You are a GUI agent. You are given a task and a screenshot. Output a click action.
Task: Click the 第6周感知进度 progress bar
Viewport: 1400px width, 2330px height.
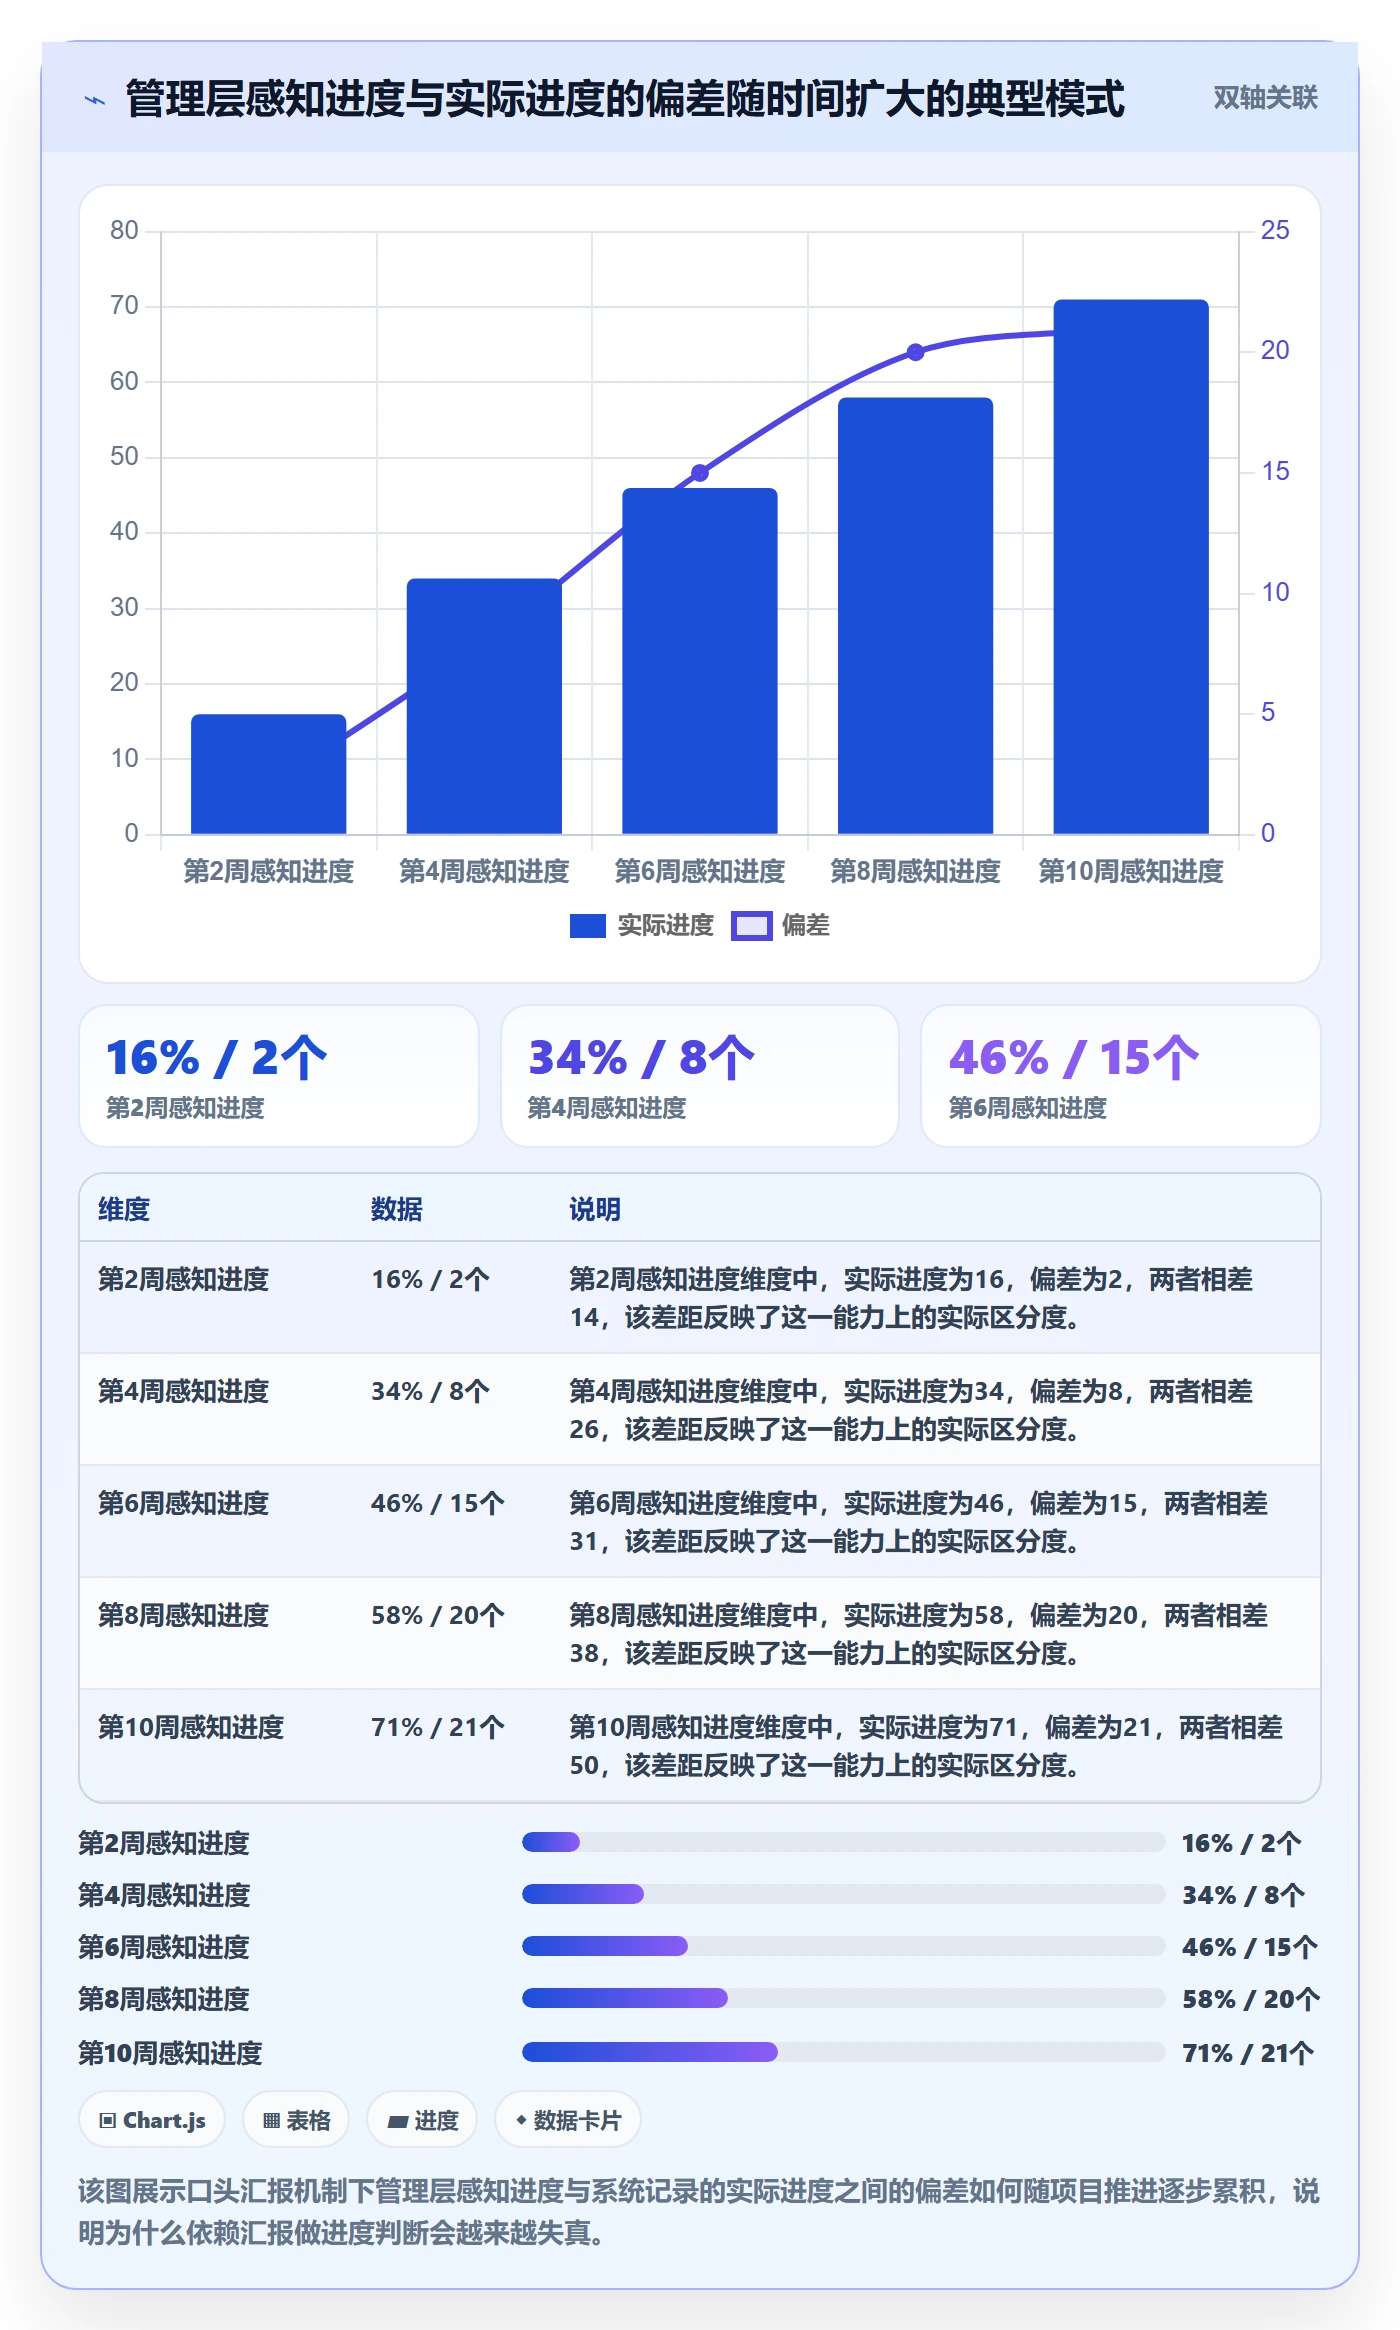click(843, 1946)
